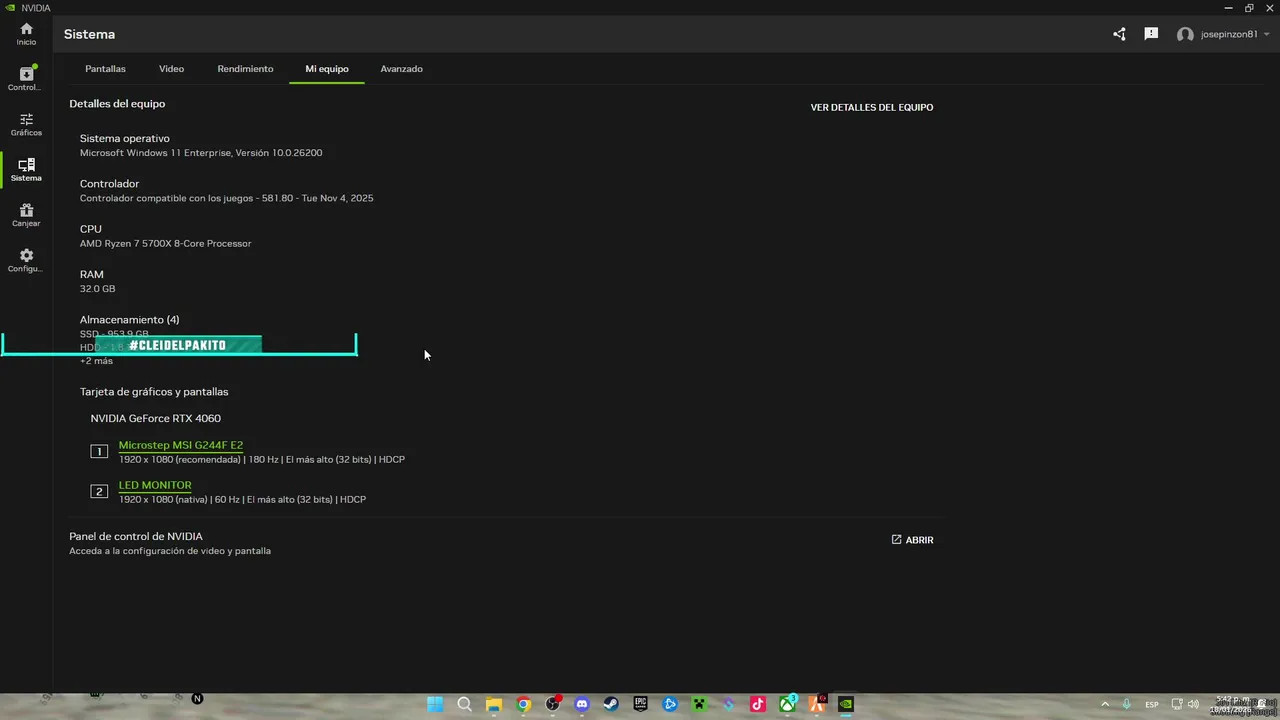Open taskbar Search

tap(464, 704)
